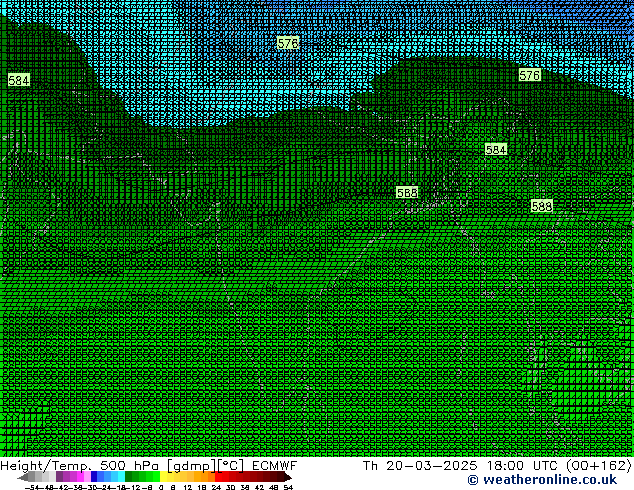Click the gray arrow at legend's cold end
Image resolution: width=634 pixels, height=490 pixels.
click(x=23, y=477)
